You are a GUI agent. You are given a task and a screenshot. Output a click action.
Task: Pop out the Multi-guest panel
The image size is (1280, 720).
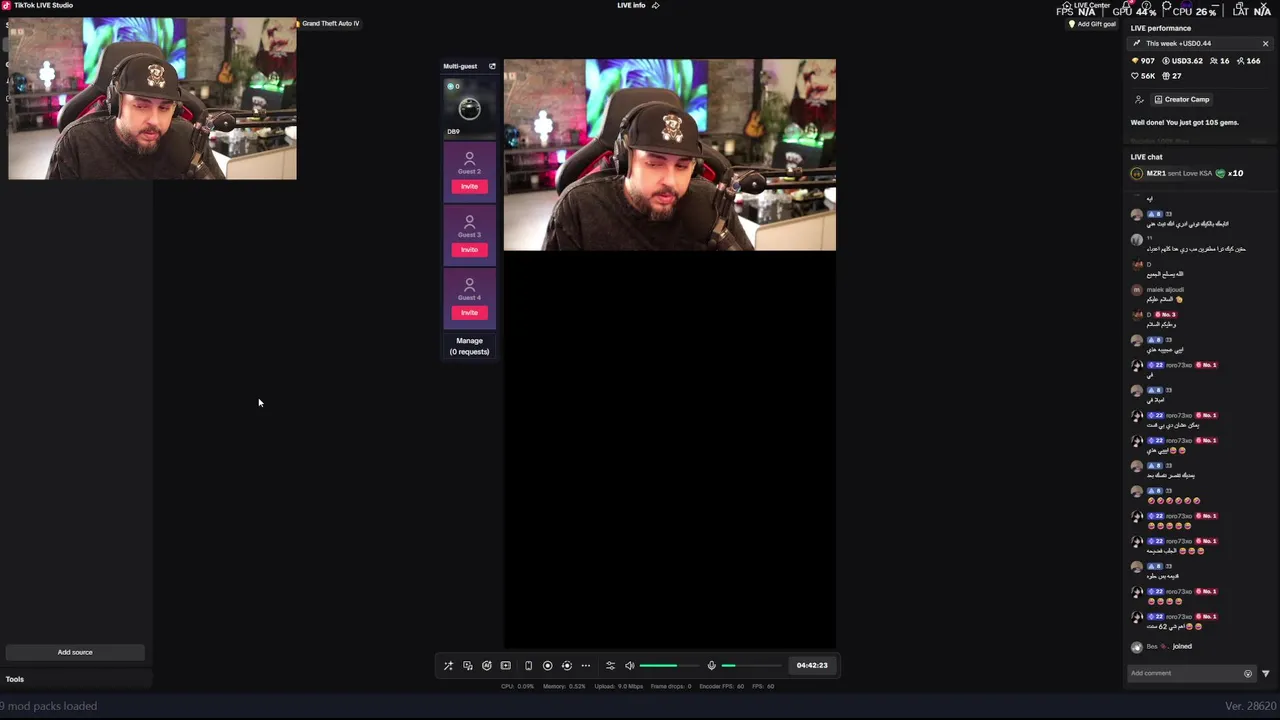tap(492, 66)
